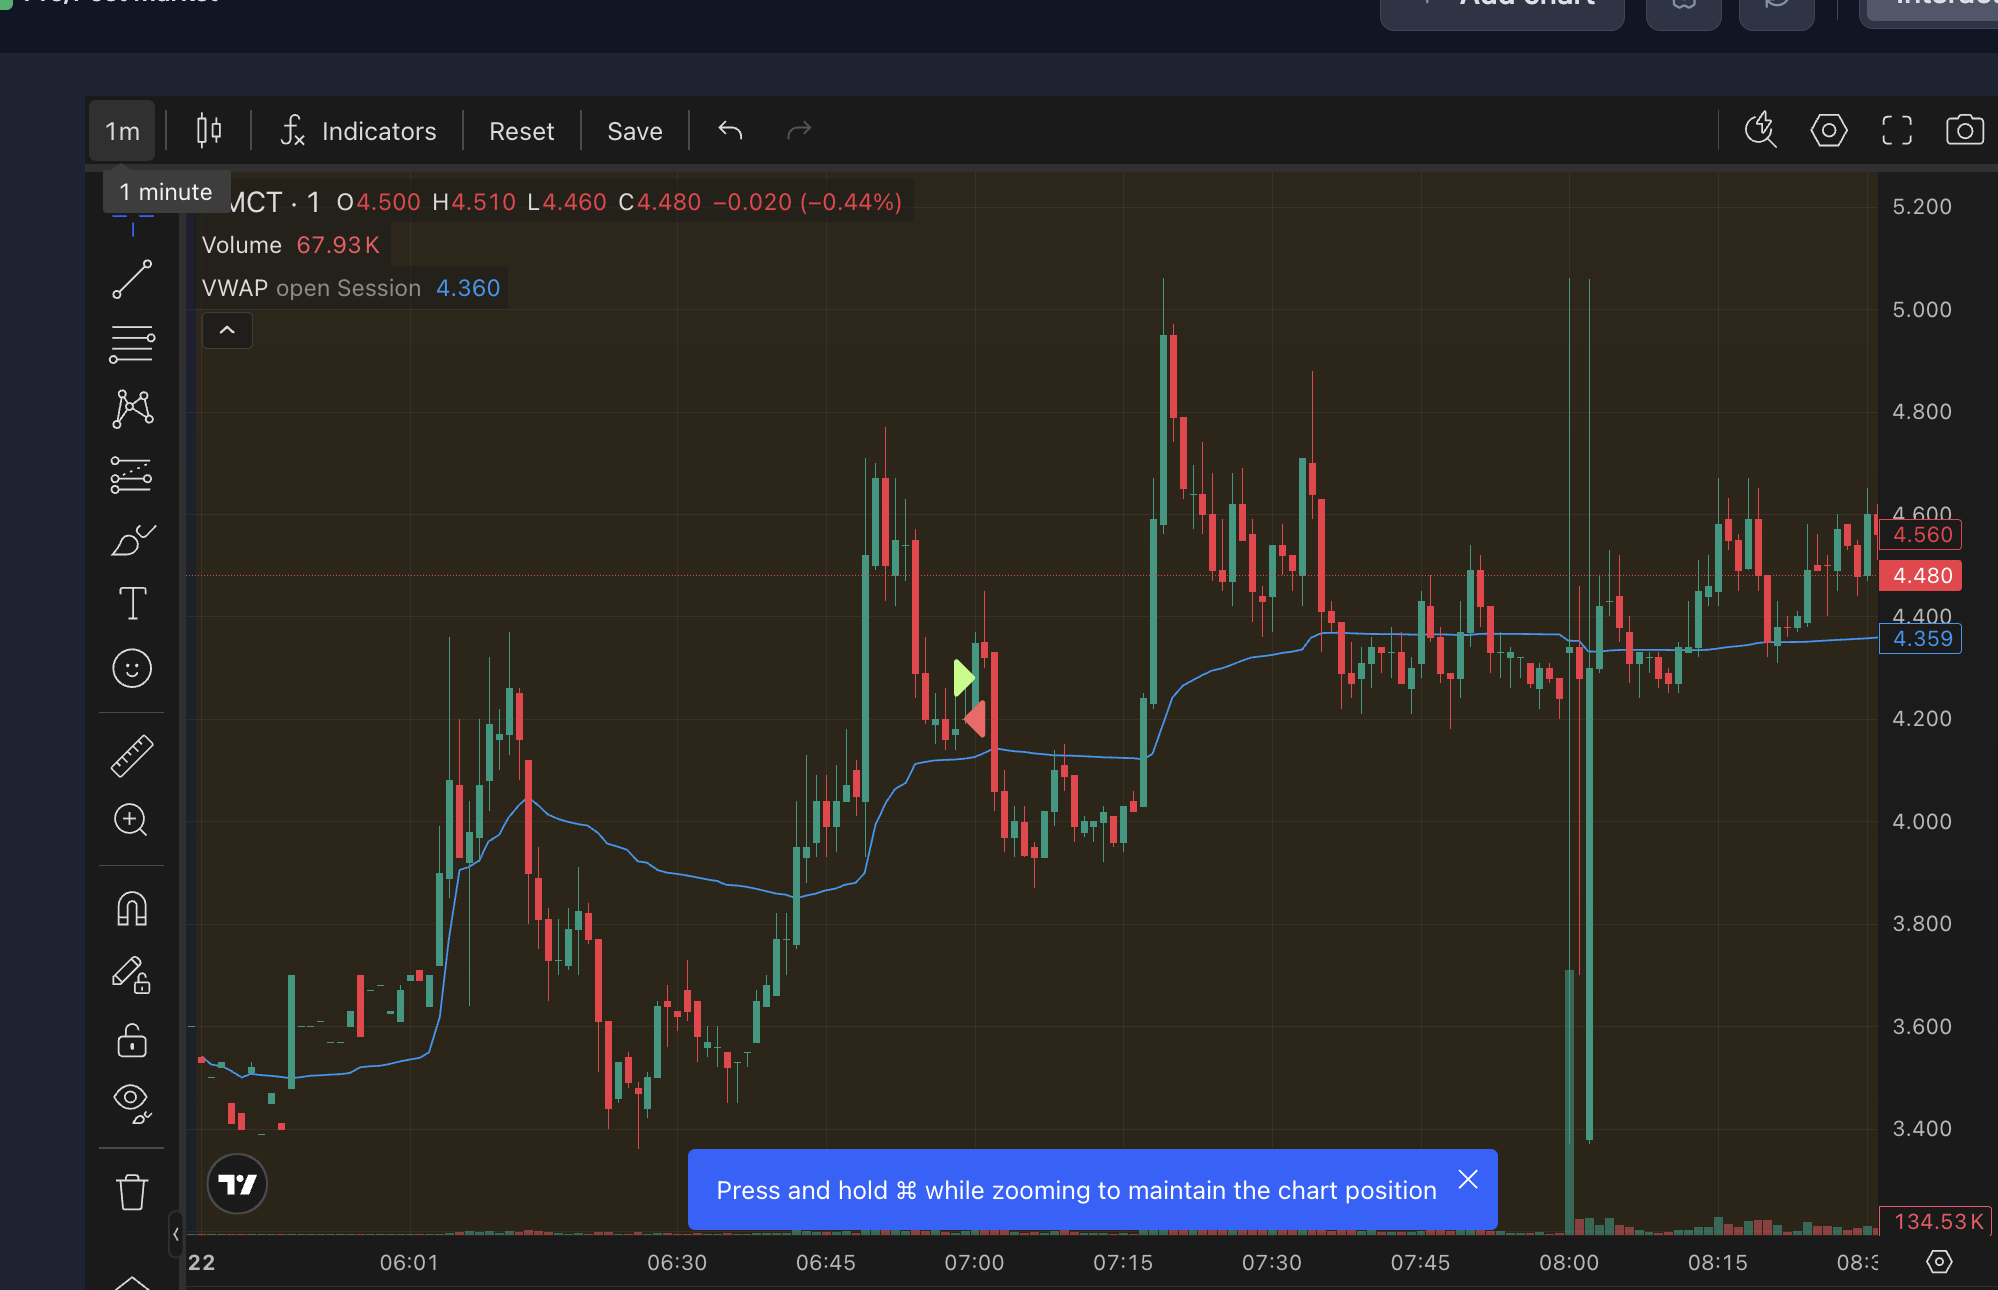
Task: Select the trend line drawing tool
Action: (132, 279)
